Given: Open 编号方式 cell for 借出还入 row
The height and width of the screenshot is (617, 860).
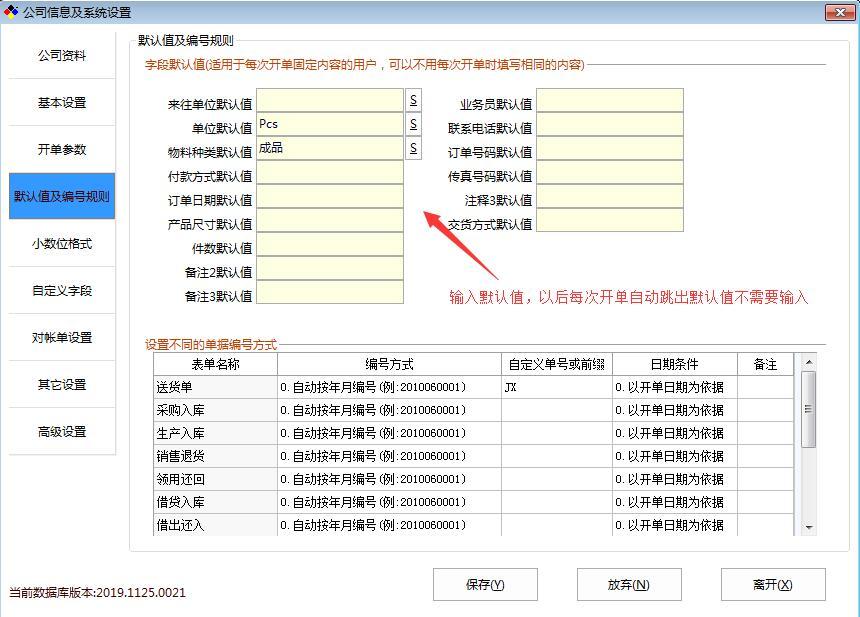Looking at the screenshot, I should [x=389, y=525].
